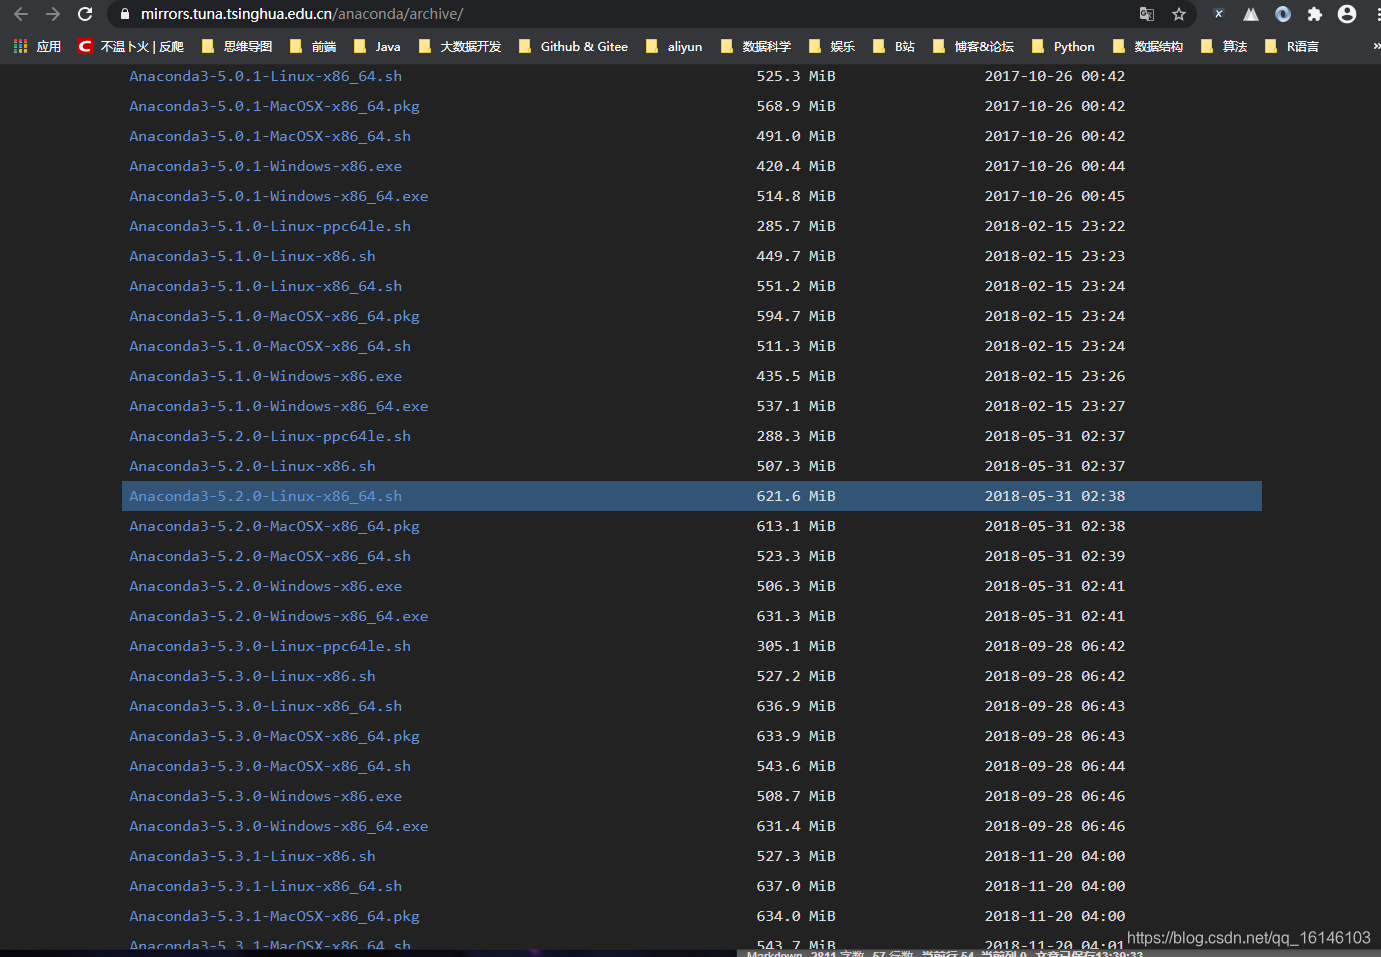Open the aliyun bookmark folder
This screenshot has width=1381, height=957.
click(x=674, y=46)
